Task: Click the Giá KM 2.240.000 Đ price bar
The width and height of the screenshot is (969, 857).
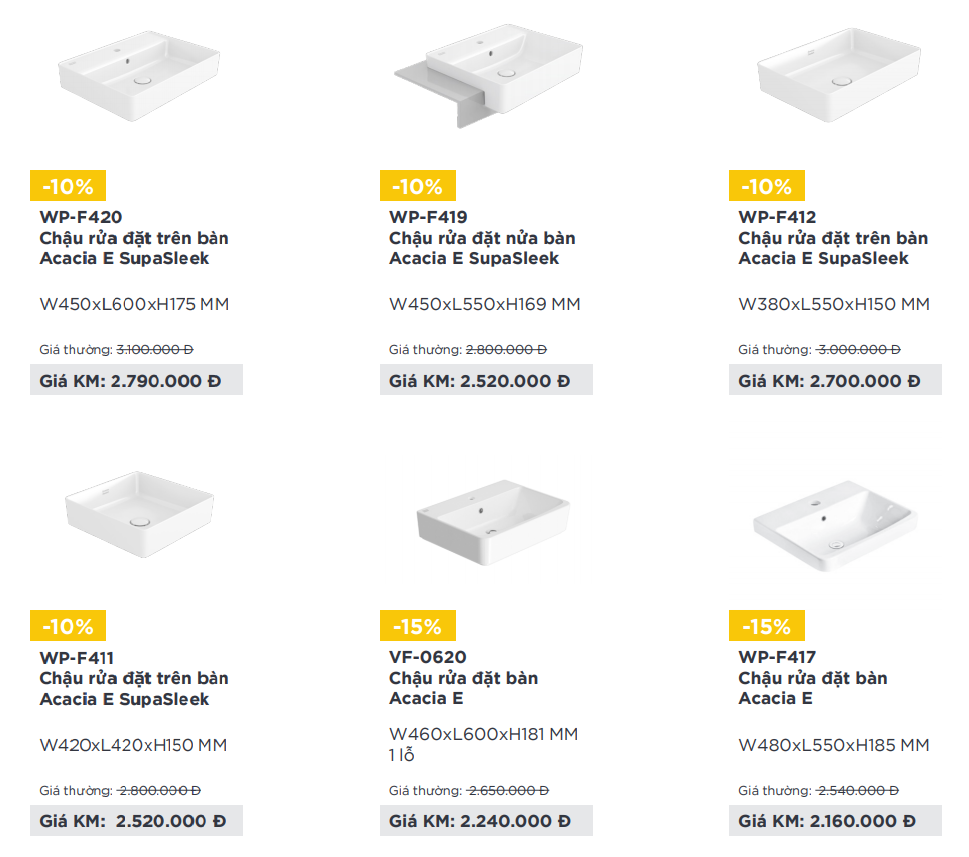Action: (486, 821)
